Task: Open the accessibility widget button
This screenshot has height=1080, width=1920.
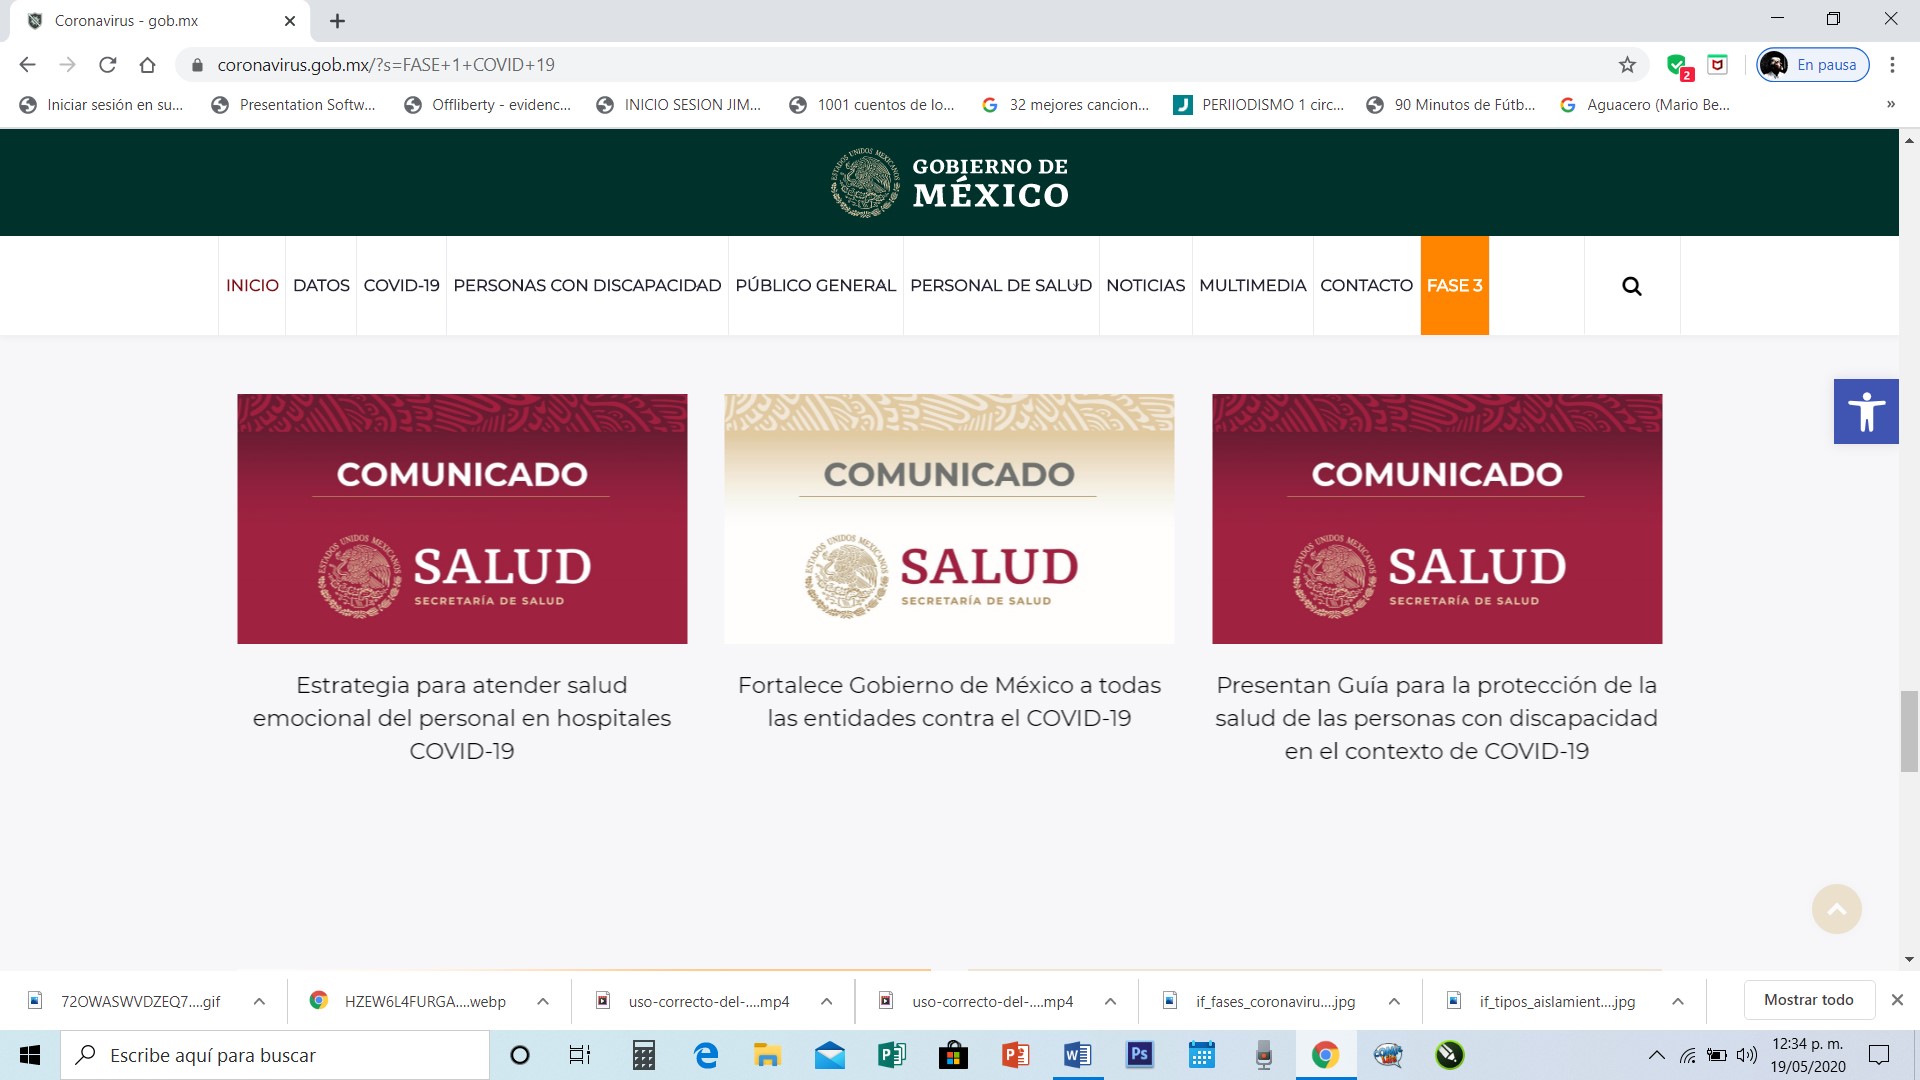Action: pos(1866,411)
